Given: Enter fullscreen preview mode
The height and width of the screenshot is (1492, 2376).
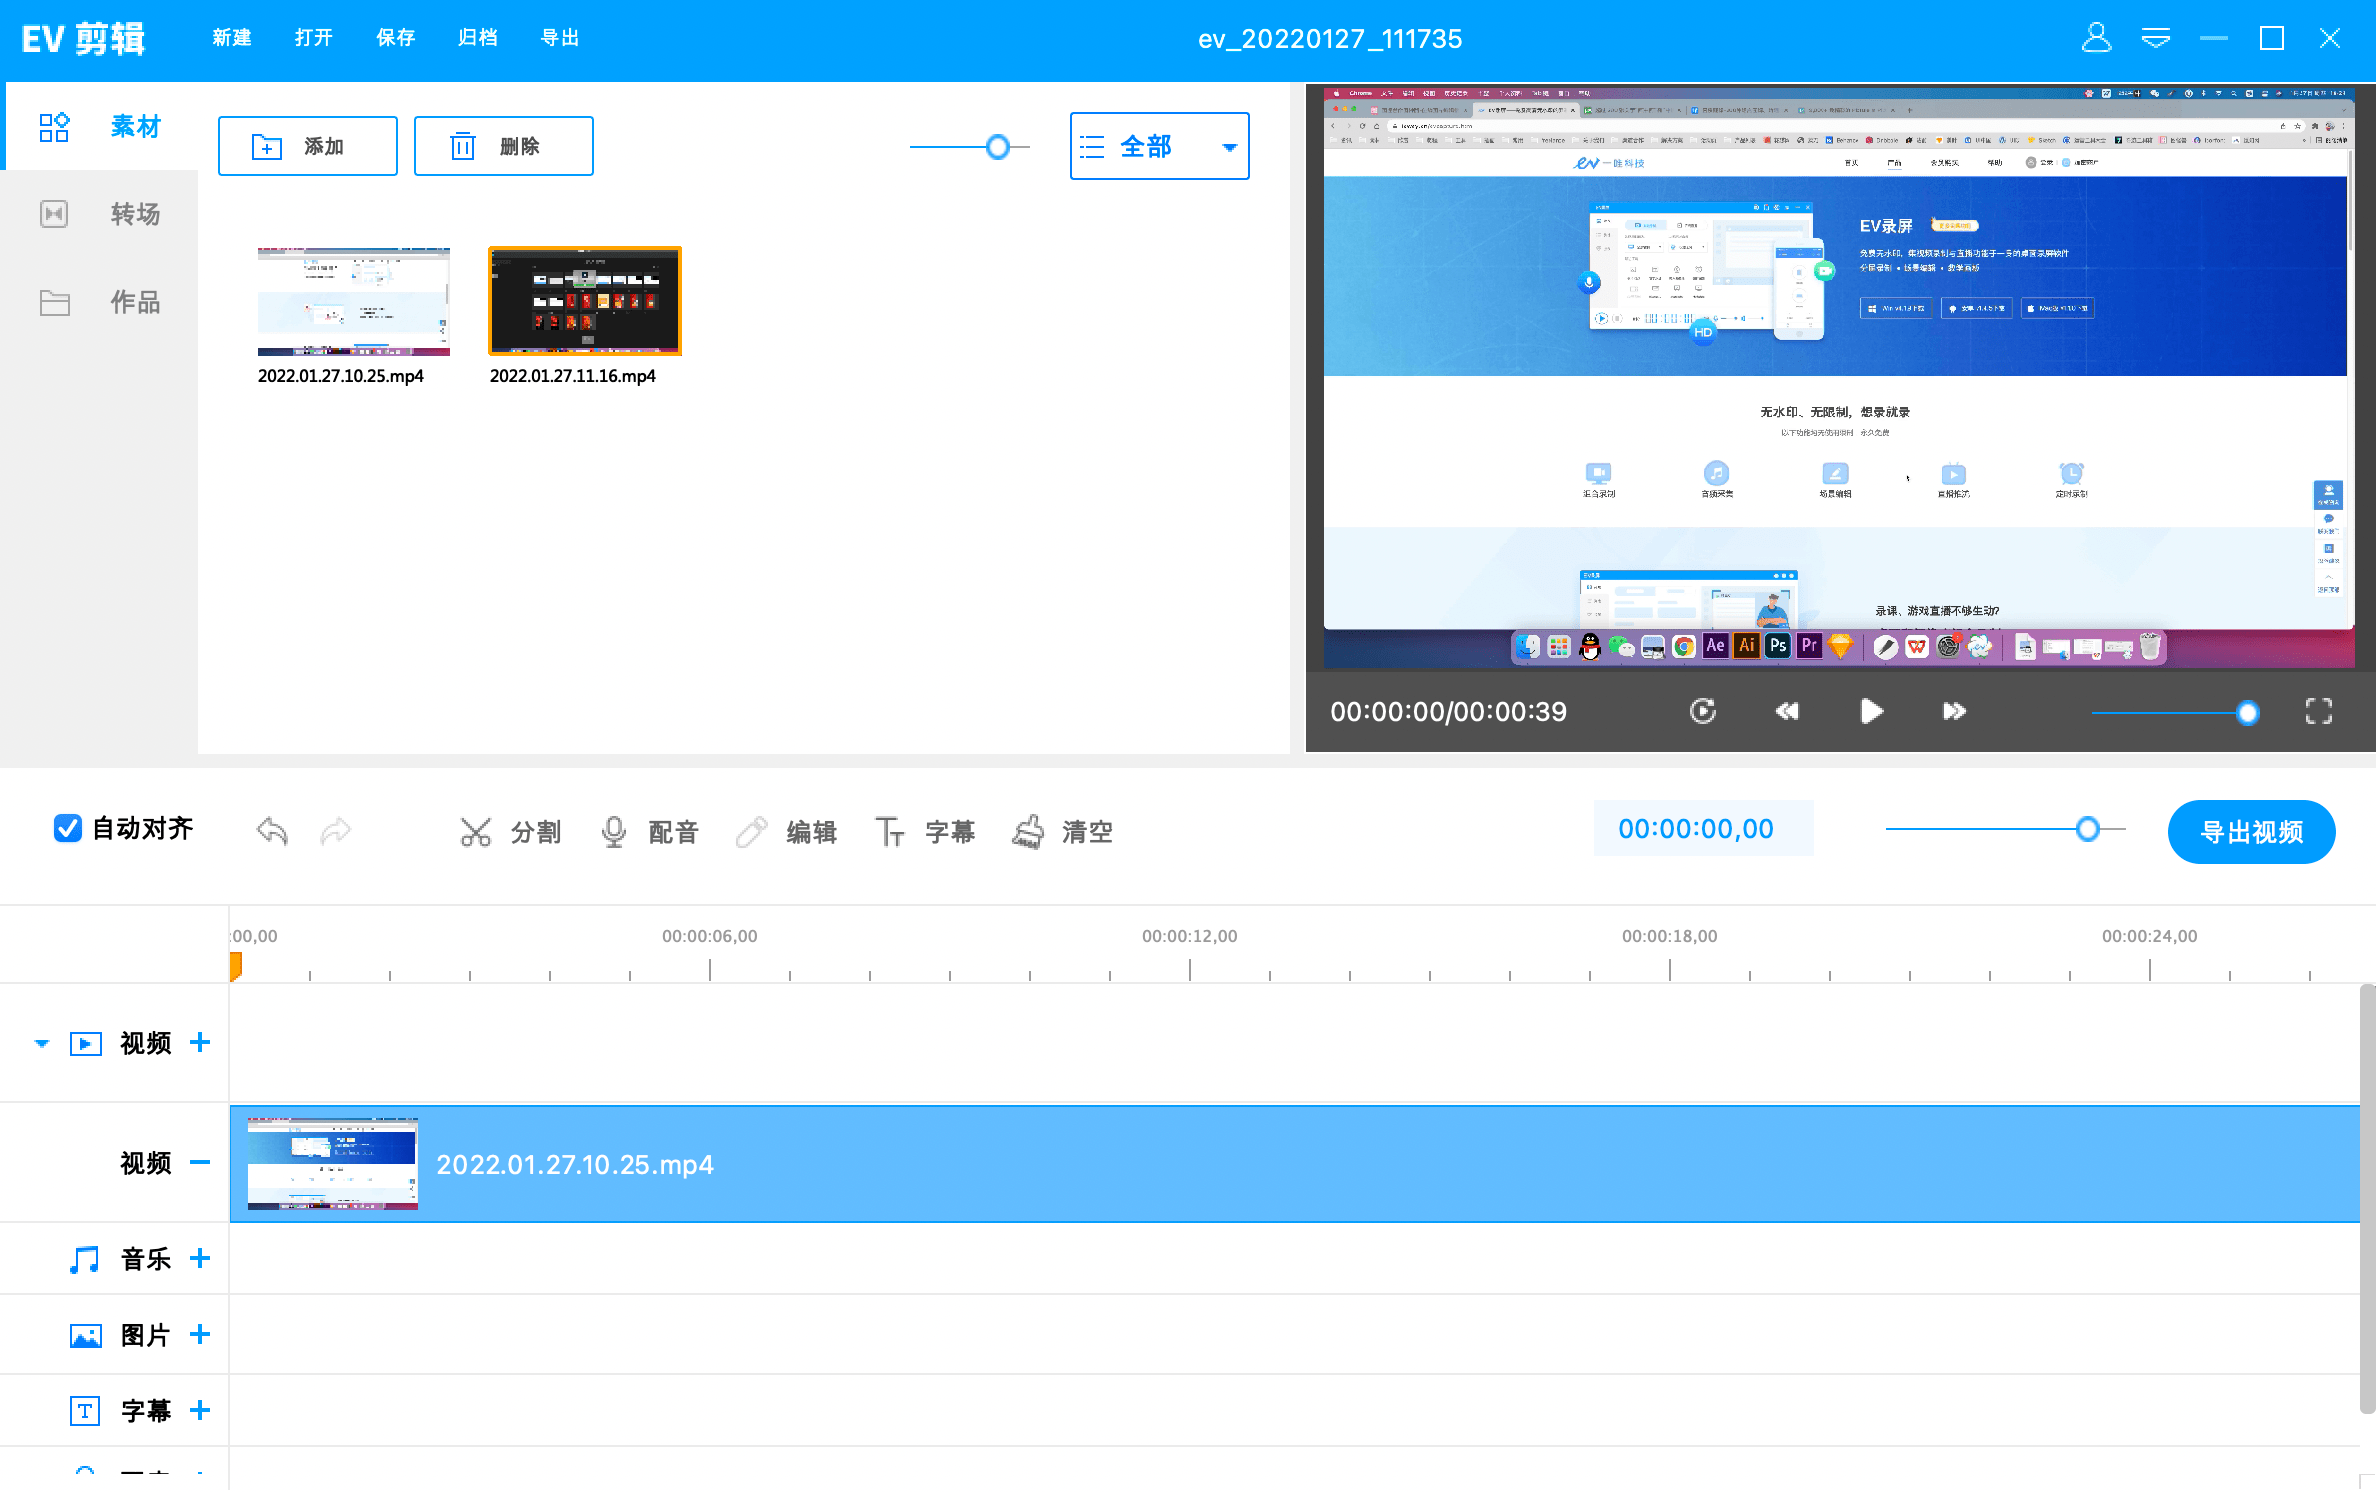Looking at the screenshot, I should pos(2318,711).
